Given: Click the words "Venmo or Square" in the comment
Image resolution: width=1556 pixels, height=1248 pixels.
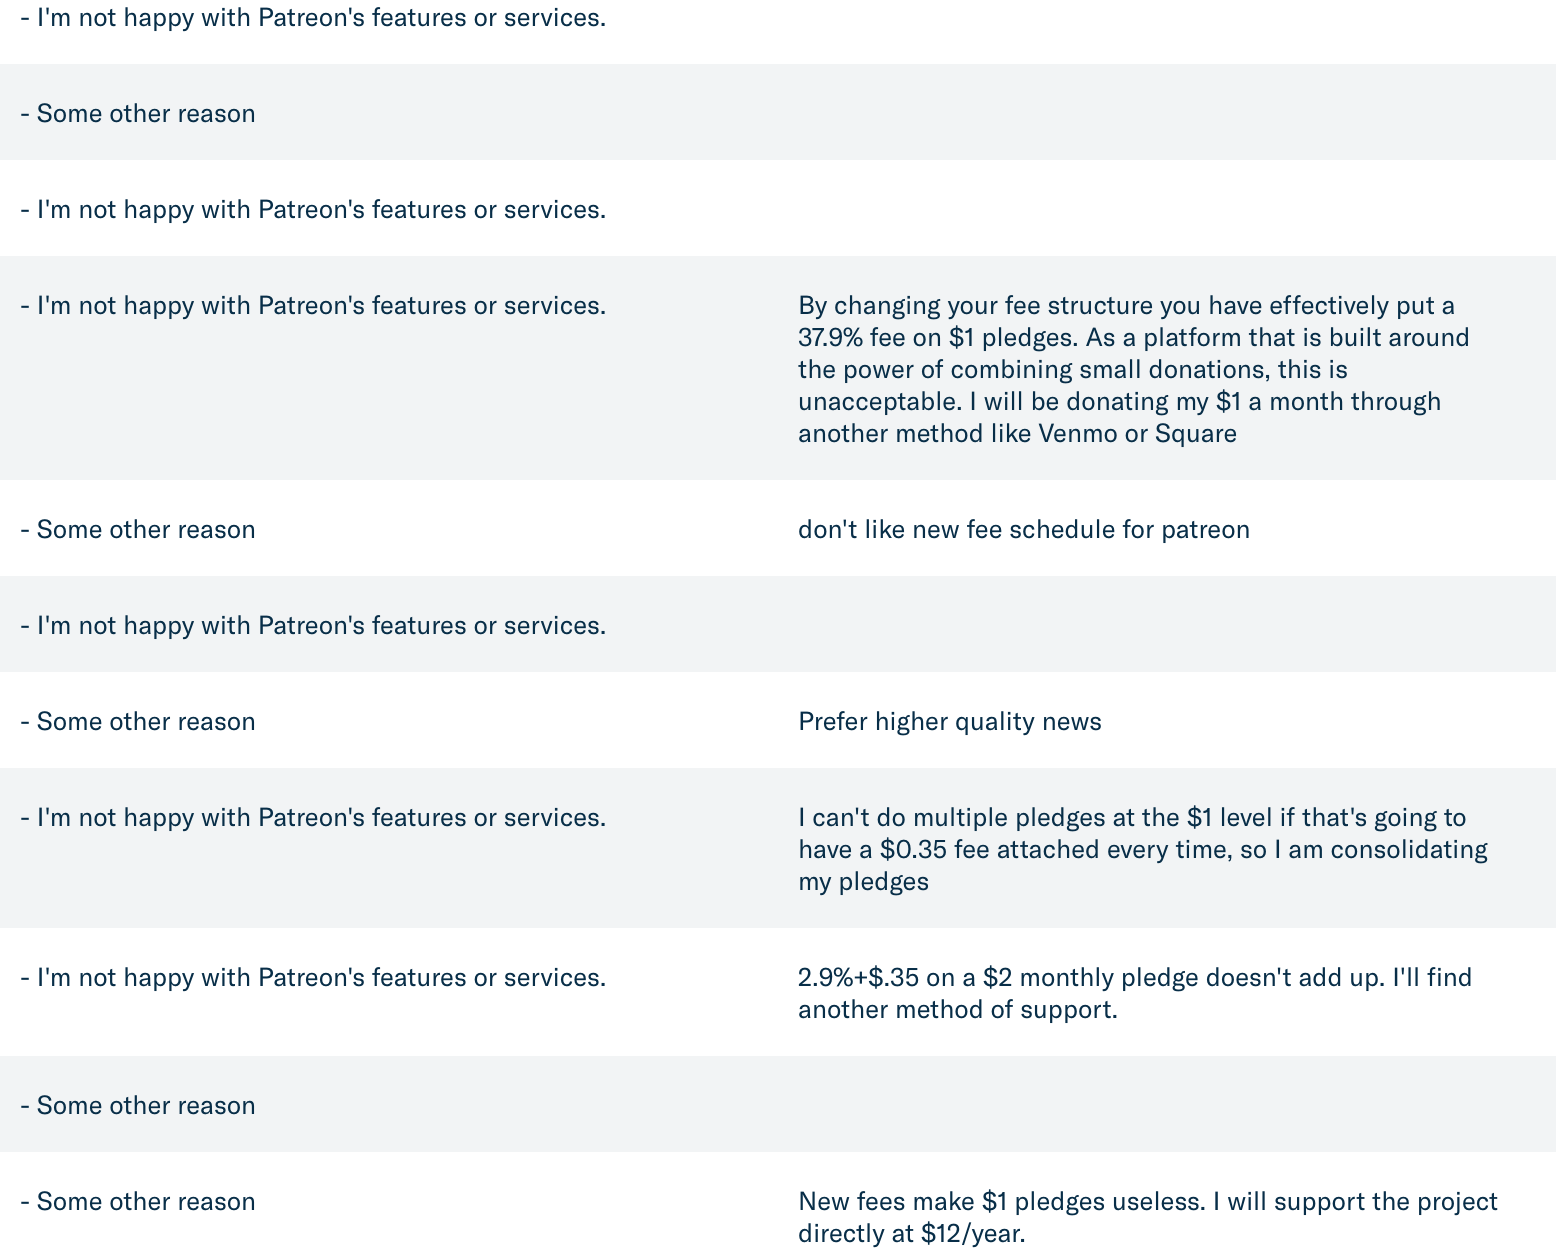Looking at the screenshot, I should [1138, 433].
